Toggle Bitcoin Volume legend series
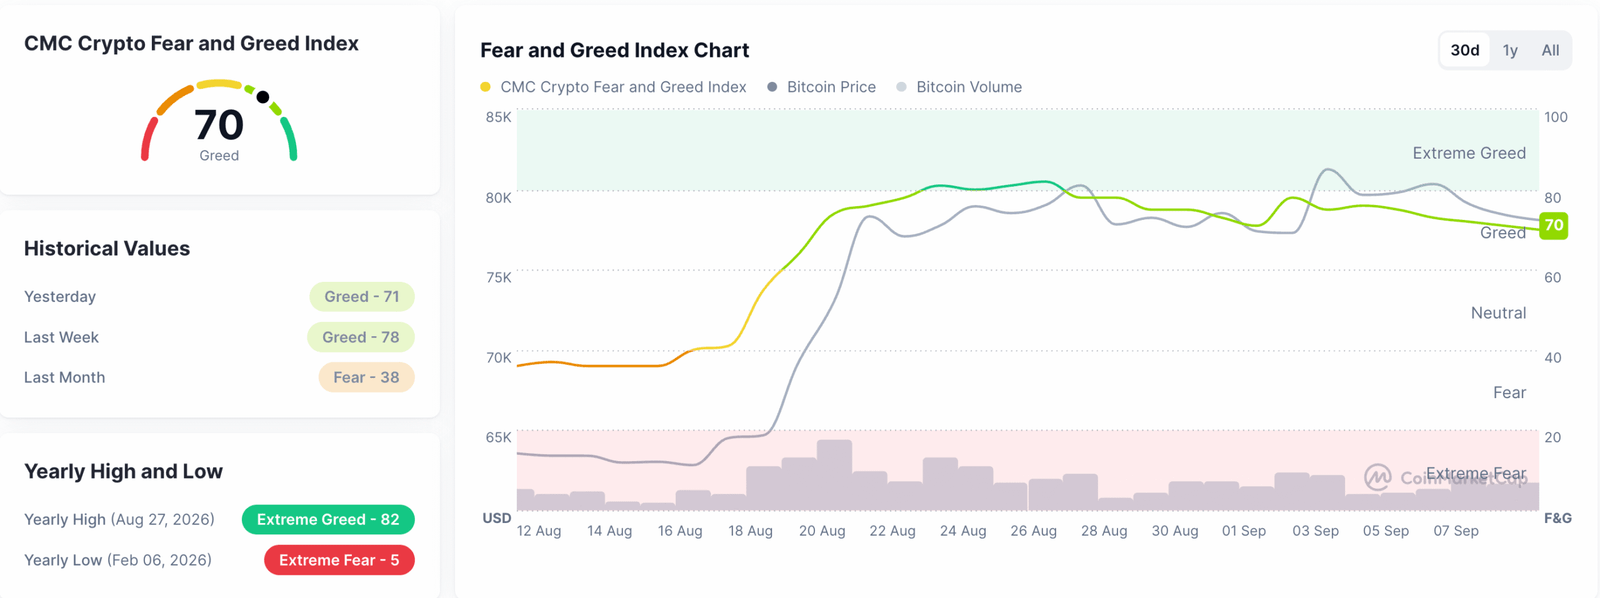Image resolution: width=1600 pixels, height=598 pixels. [959, 87]
